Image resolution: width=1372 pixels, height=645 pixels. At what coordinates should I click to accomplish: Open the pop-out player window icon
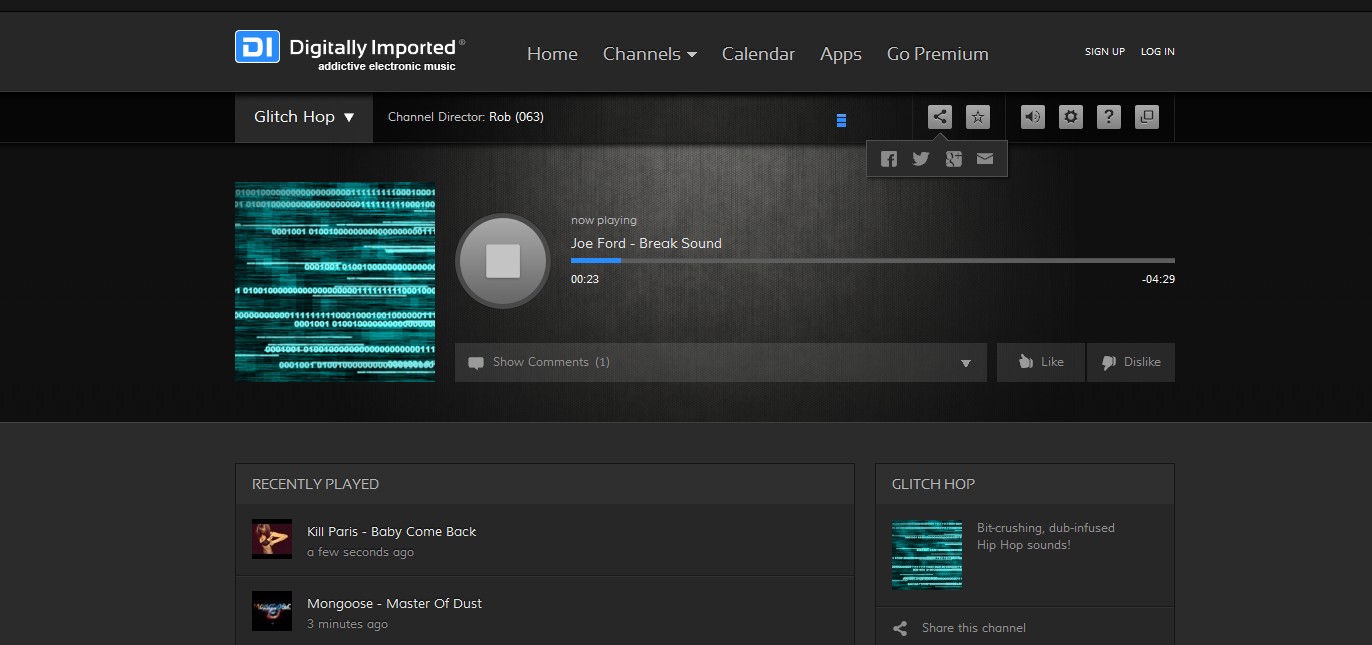click(1147, 117)
